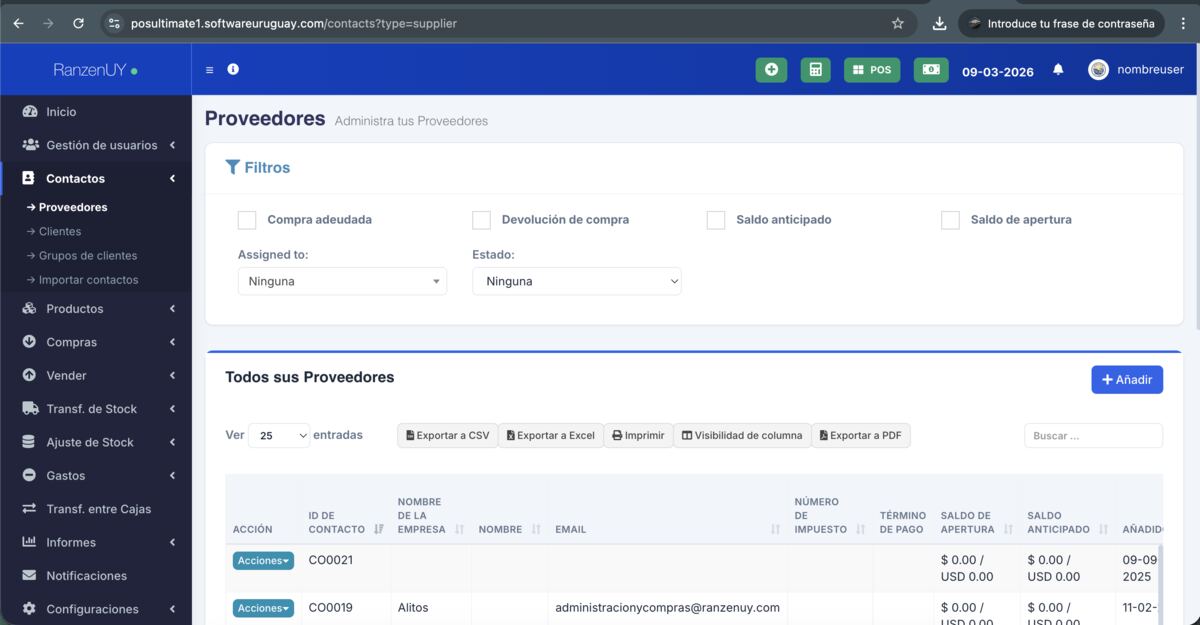Check the Devolución de compra filter
1200x625 pixels.
pyautogui.click(x=481, y=220)
